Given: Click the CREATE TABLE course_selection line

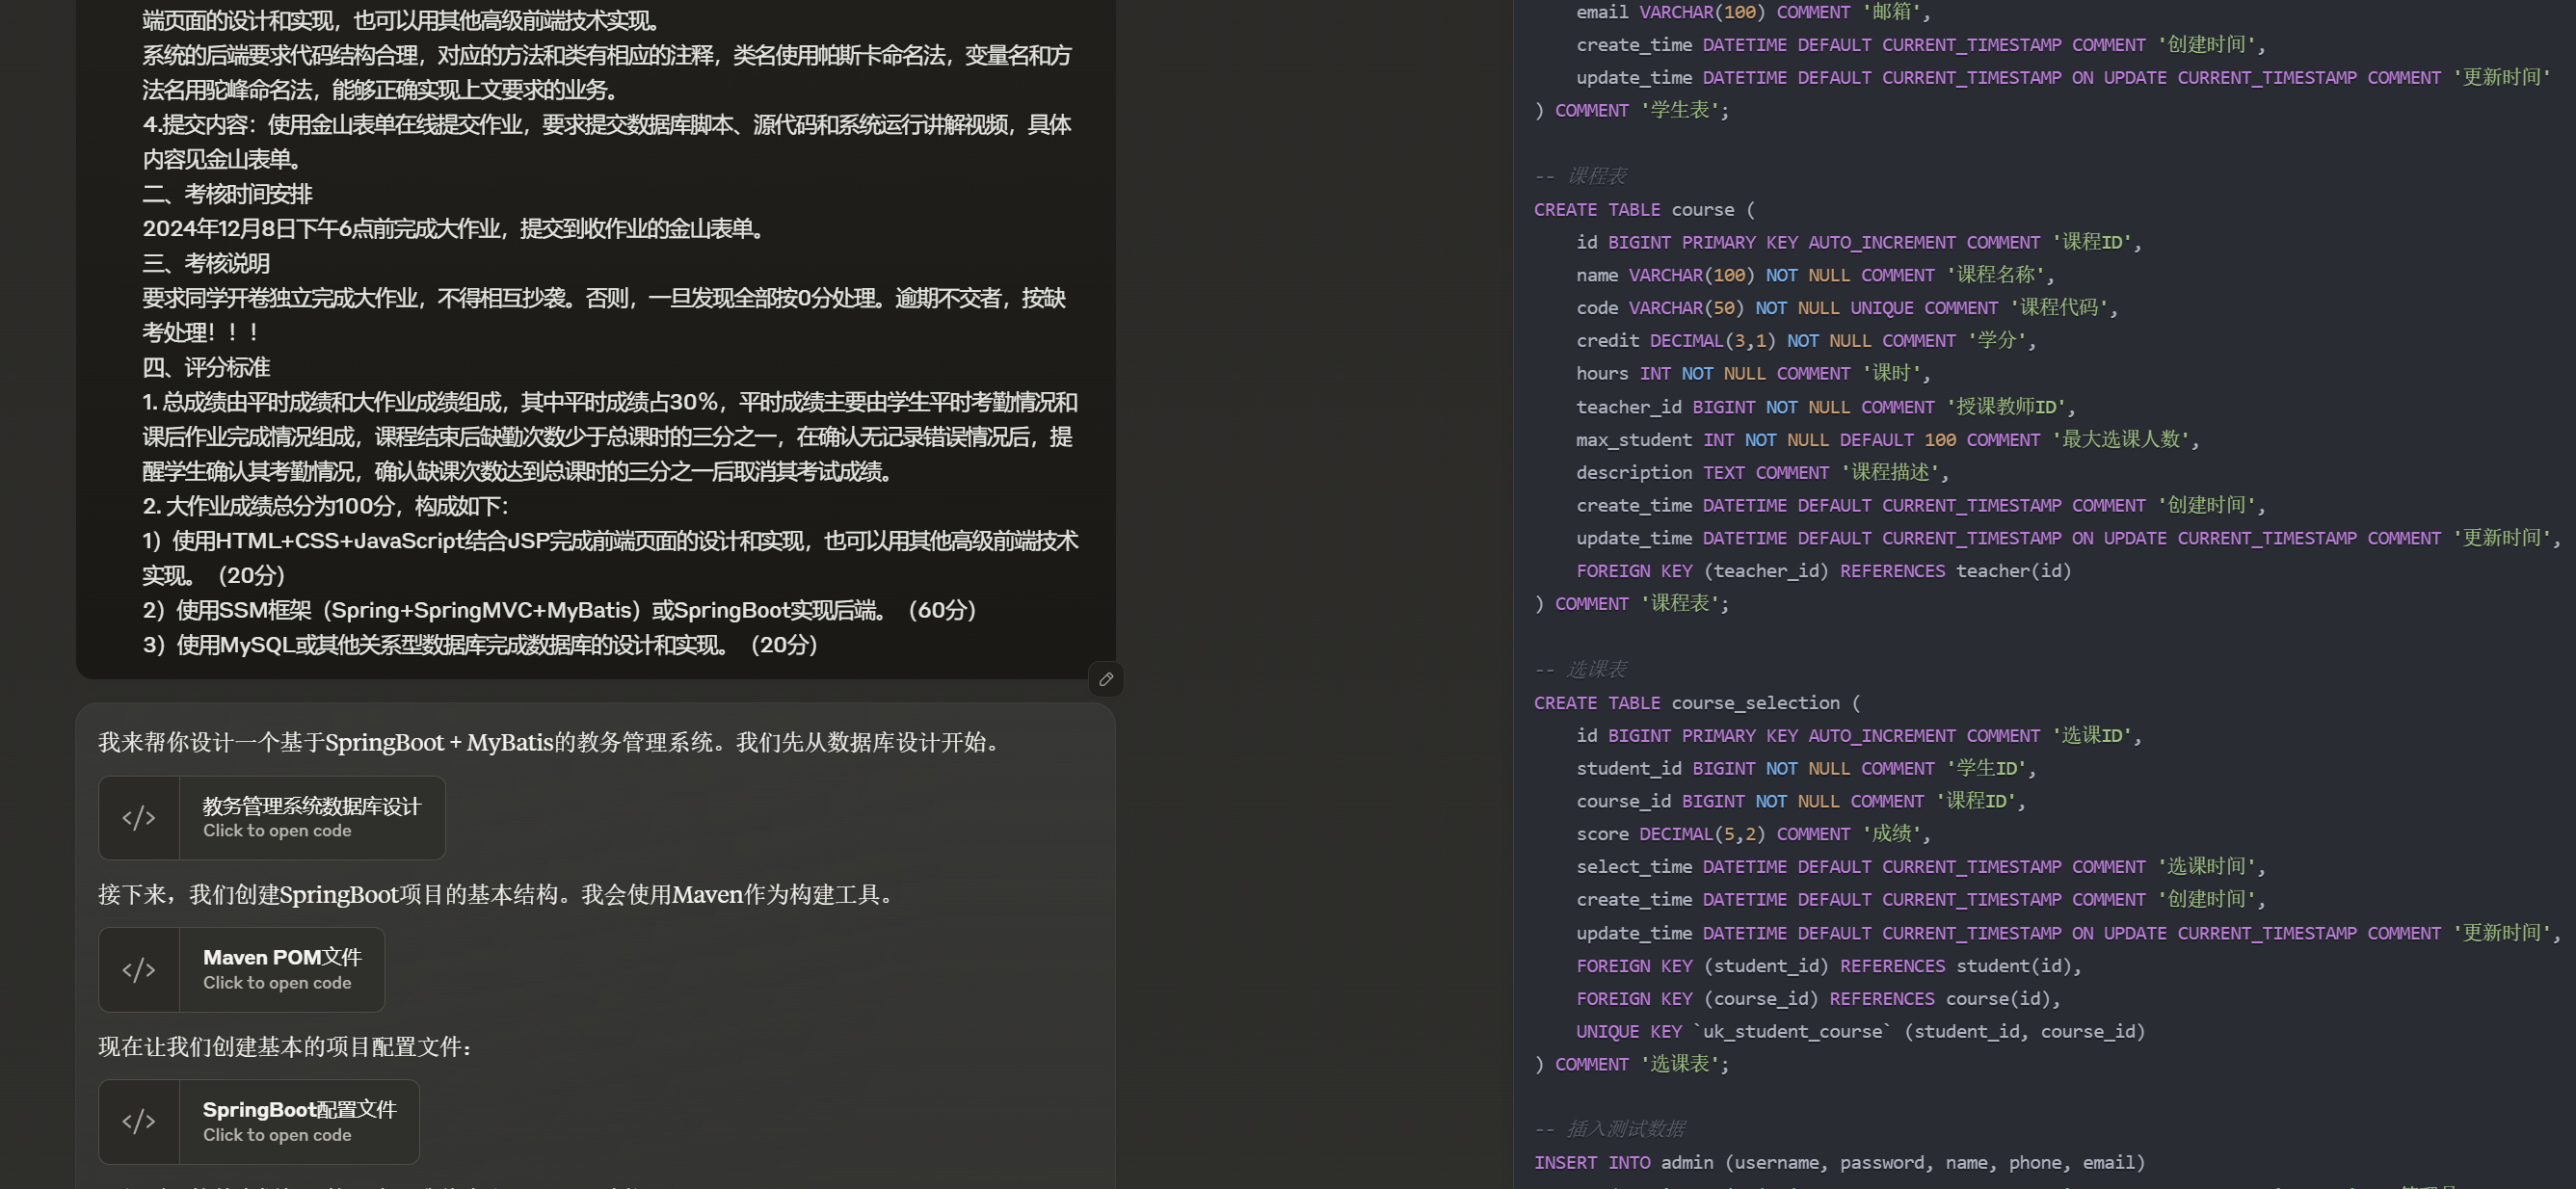Looking at the screenshot, I should (1696, 703).
